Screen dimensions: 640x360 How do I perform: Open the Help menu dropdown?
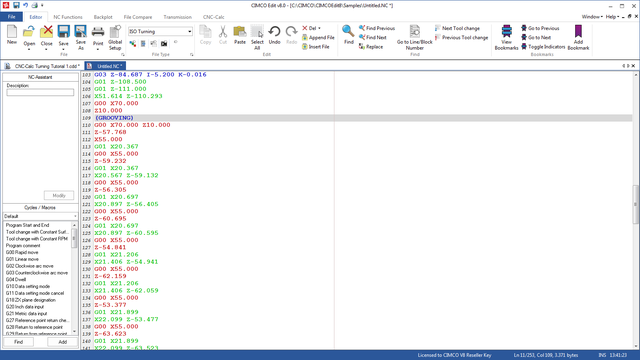(612, 17)
